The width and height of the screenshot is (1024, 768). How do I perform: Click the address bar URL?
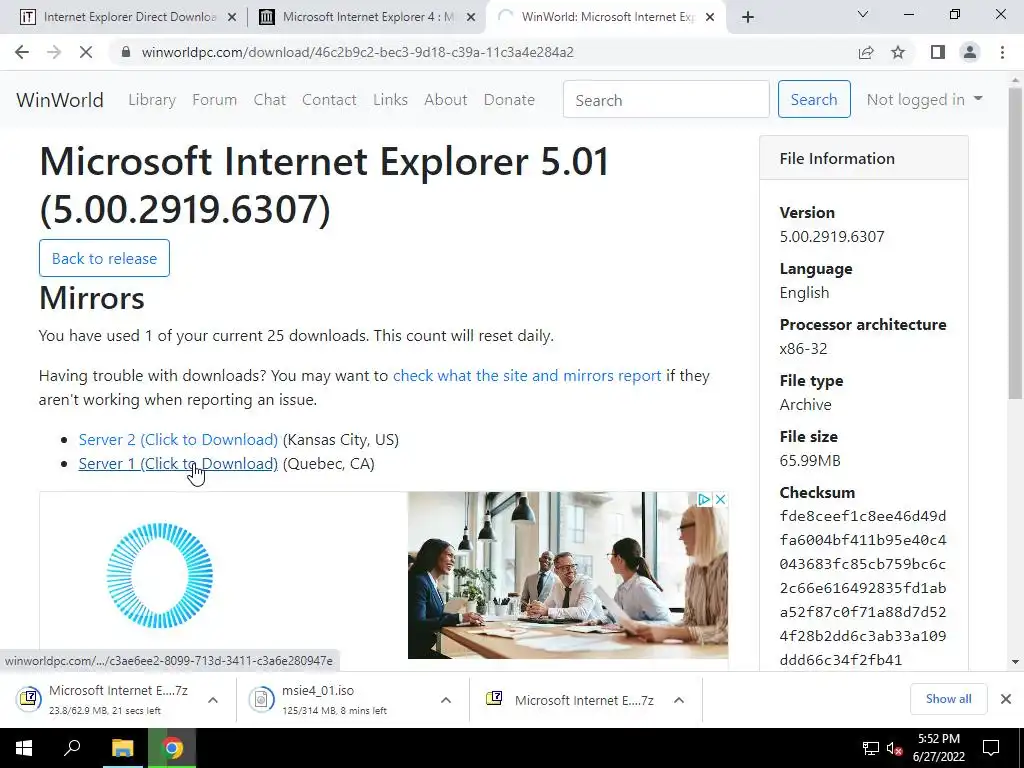pos(358,52)
